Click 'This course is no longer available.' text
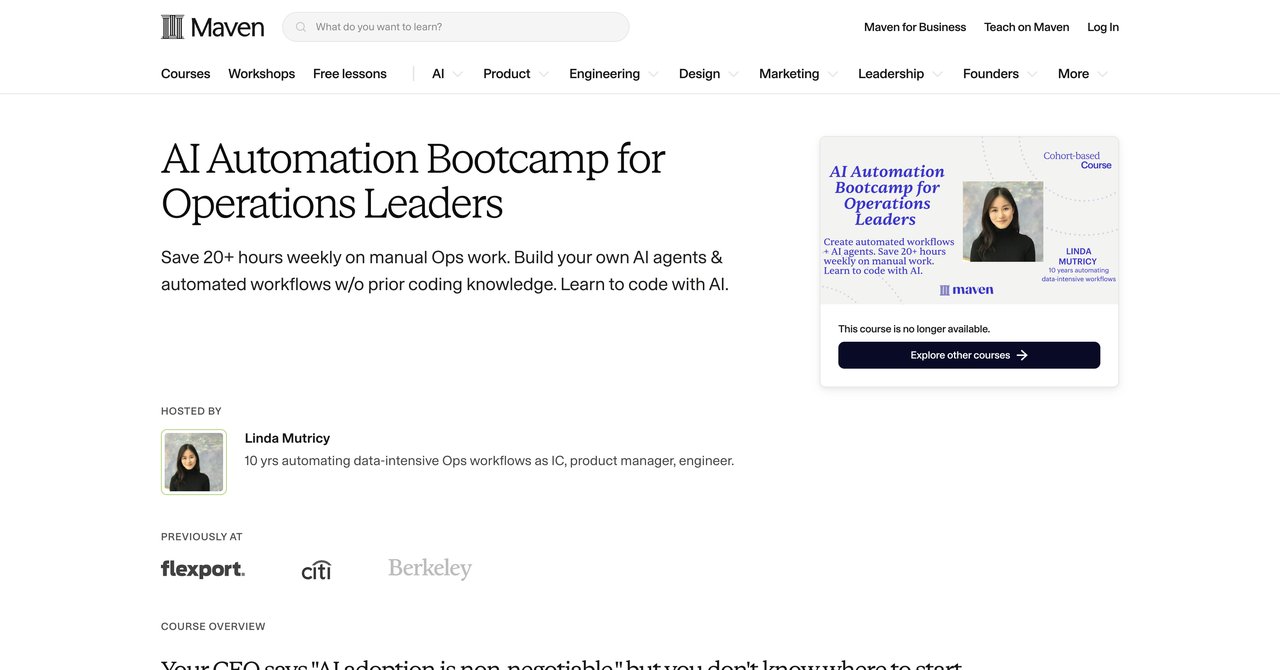 click(914, 329)
